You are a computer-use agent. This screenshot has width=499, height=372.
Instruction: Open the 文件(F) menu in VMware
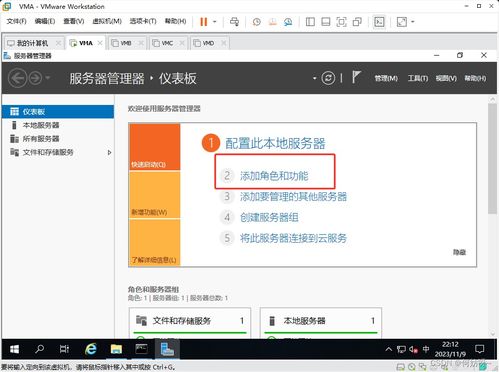(x=16, y=21)
